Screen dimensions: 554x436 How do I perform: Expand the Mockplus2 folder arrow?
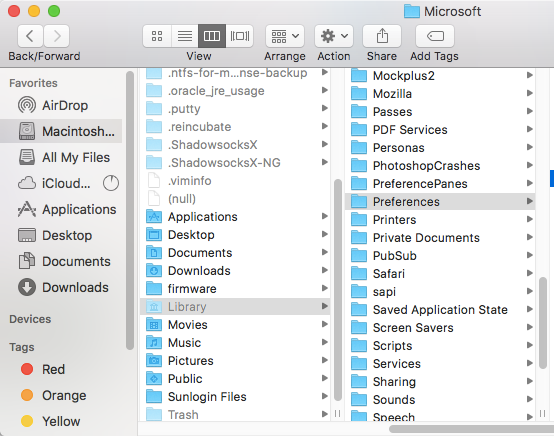tap(529, 75)
